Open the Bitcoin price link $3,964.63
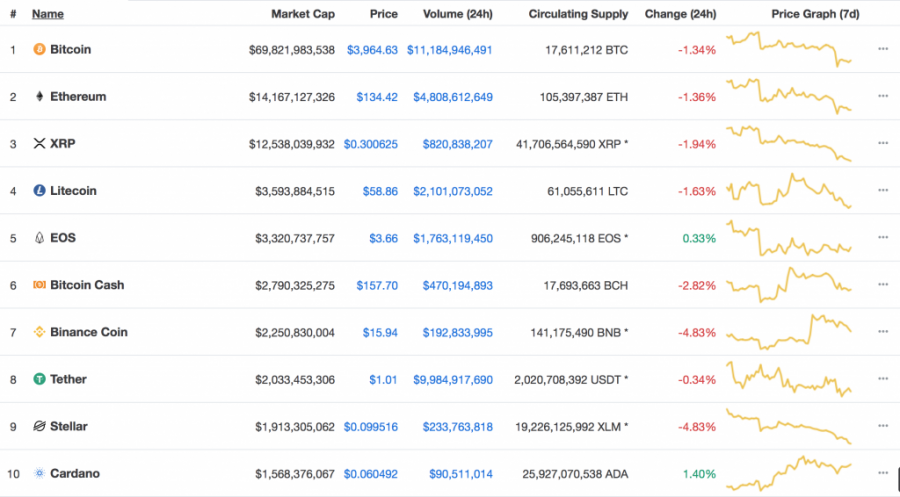The width and height of the screenshot is (900, 497). (x=372, y=50)
